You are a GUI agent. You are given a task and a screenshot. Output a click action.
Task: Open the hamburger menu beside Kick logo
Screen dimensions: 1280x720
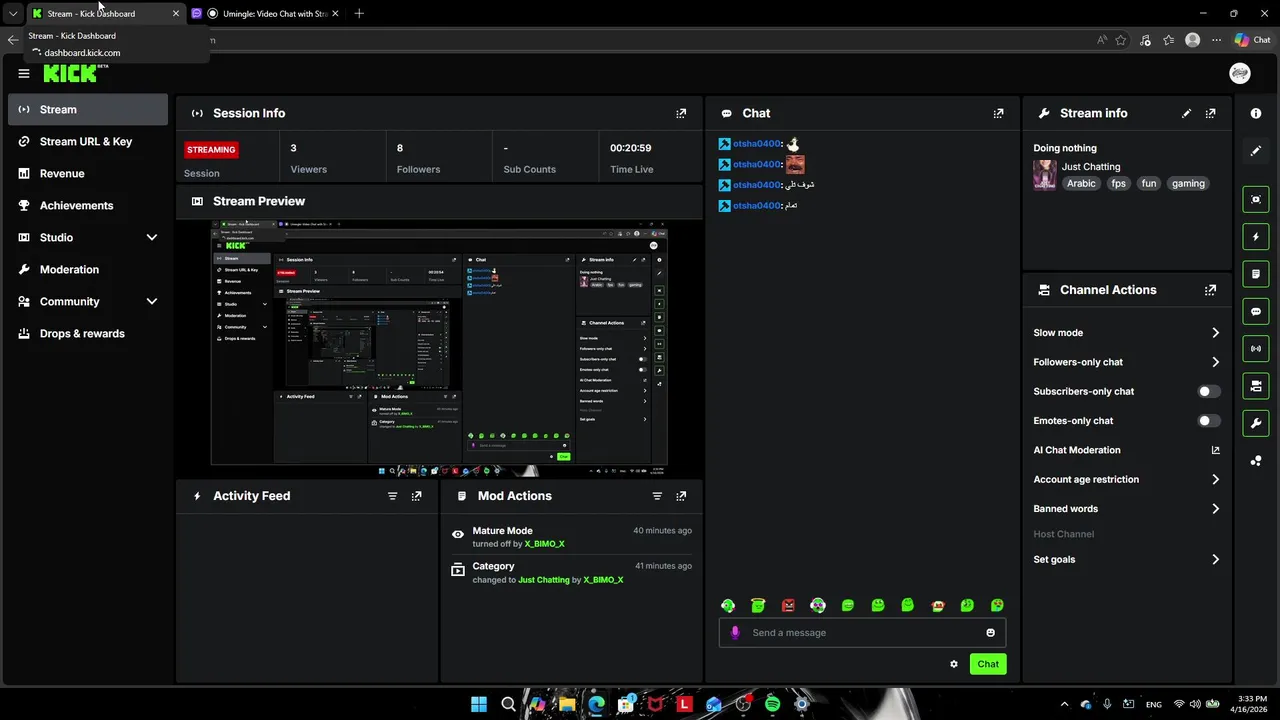coord(24,73)
